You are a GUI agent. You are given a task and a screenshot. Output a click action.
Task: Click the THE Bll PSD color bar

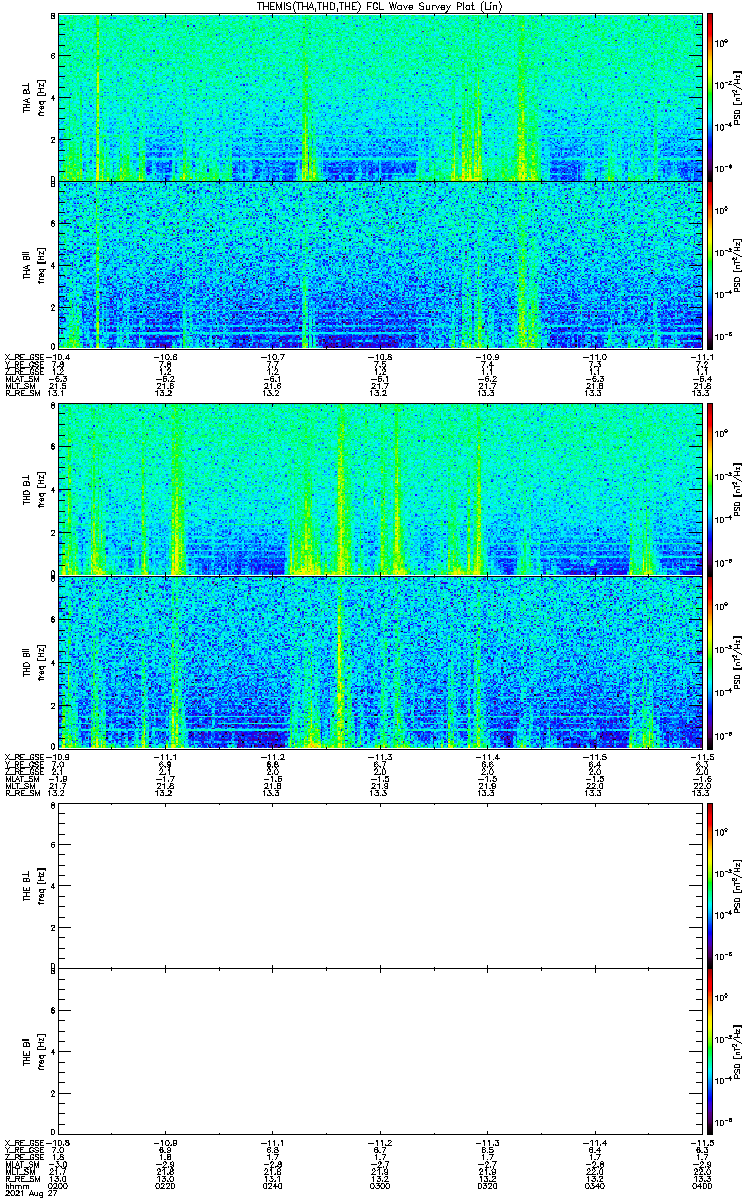(711, 1052)
